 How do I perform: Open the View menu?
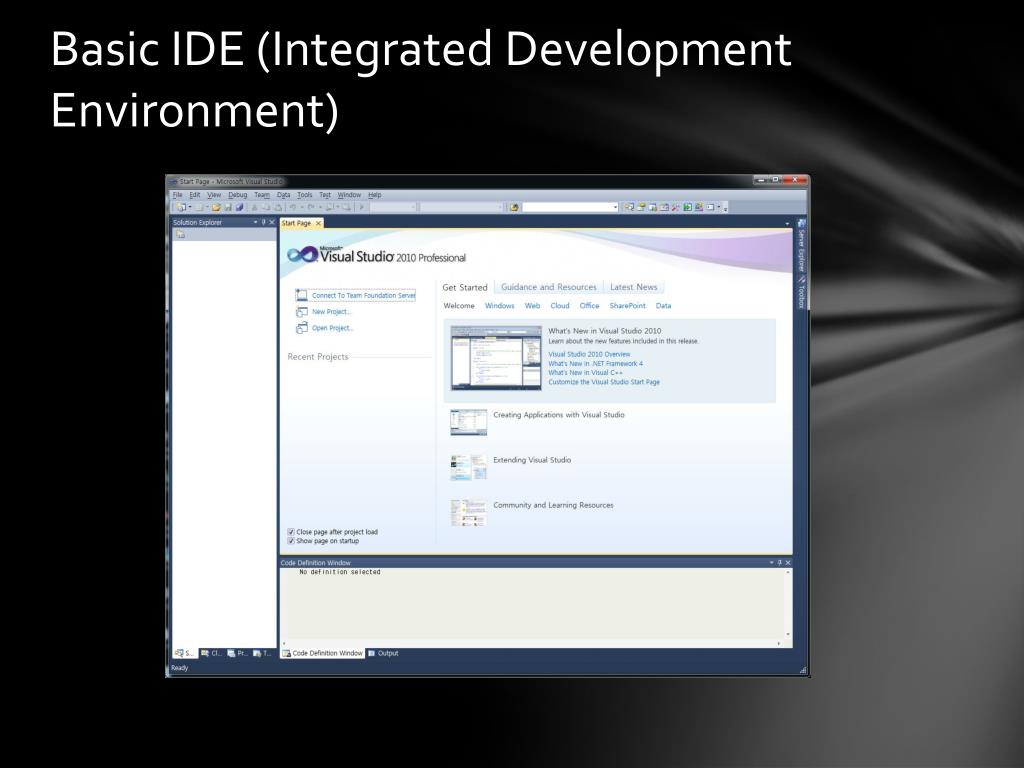coord(214,195)
